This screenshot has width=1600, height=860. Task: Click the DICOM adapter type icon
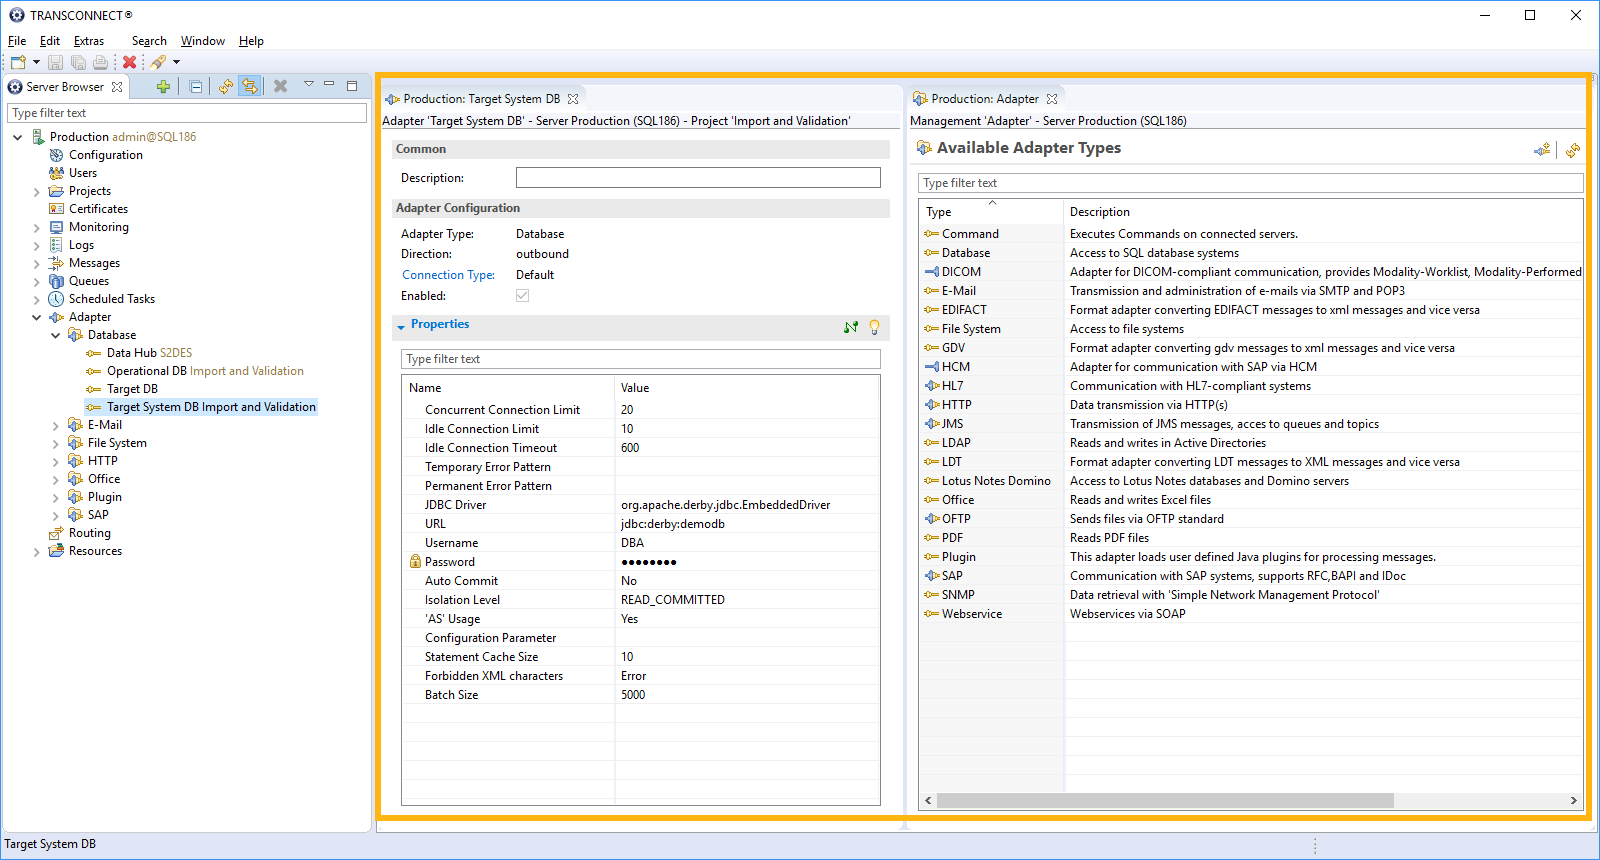[x=932, y=272]
